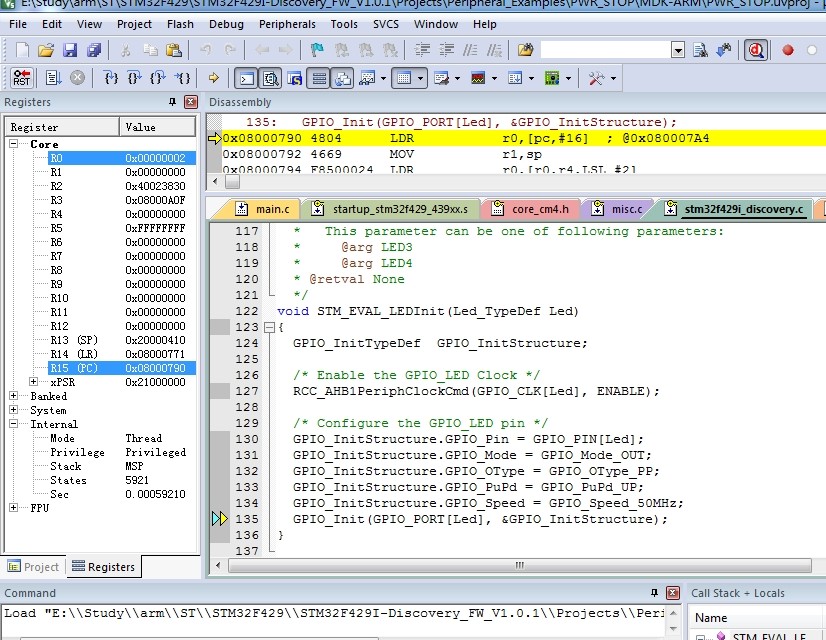Open the Memory Windows dropdown arrow
This screenshot has width=826, height=640.
(420, 78)
